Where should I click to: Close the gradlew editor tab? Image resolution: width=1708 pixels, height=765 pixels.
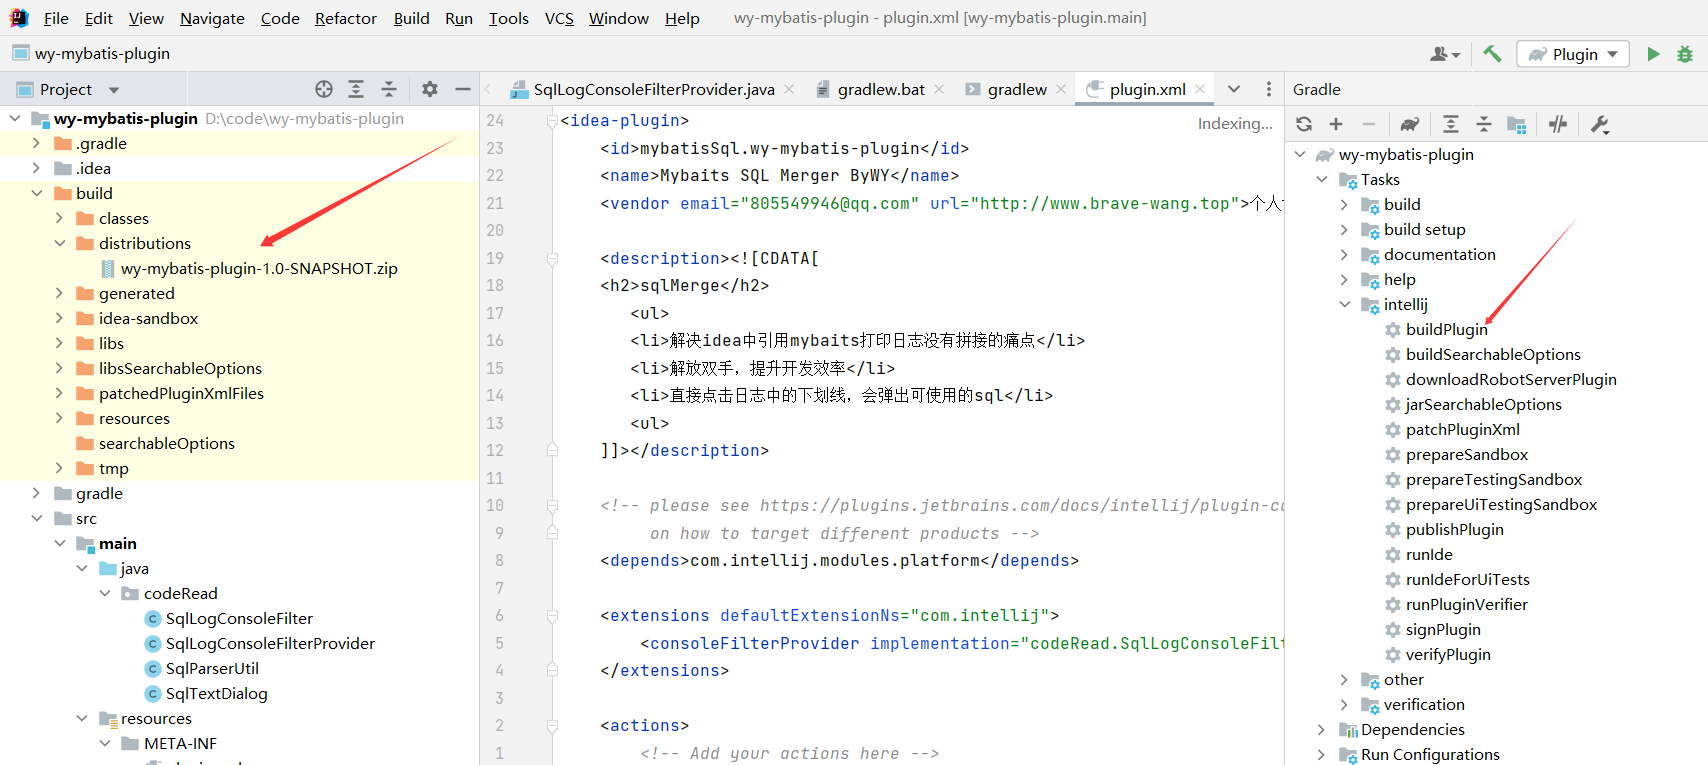click(x=1061, y=89)
